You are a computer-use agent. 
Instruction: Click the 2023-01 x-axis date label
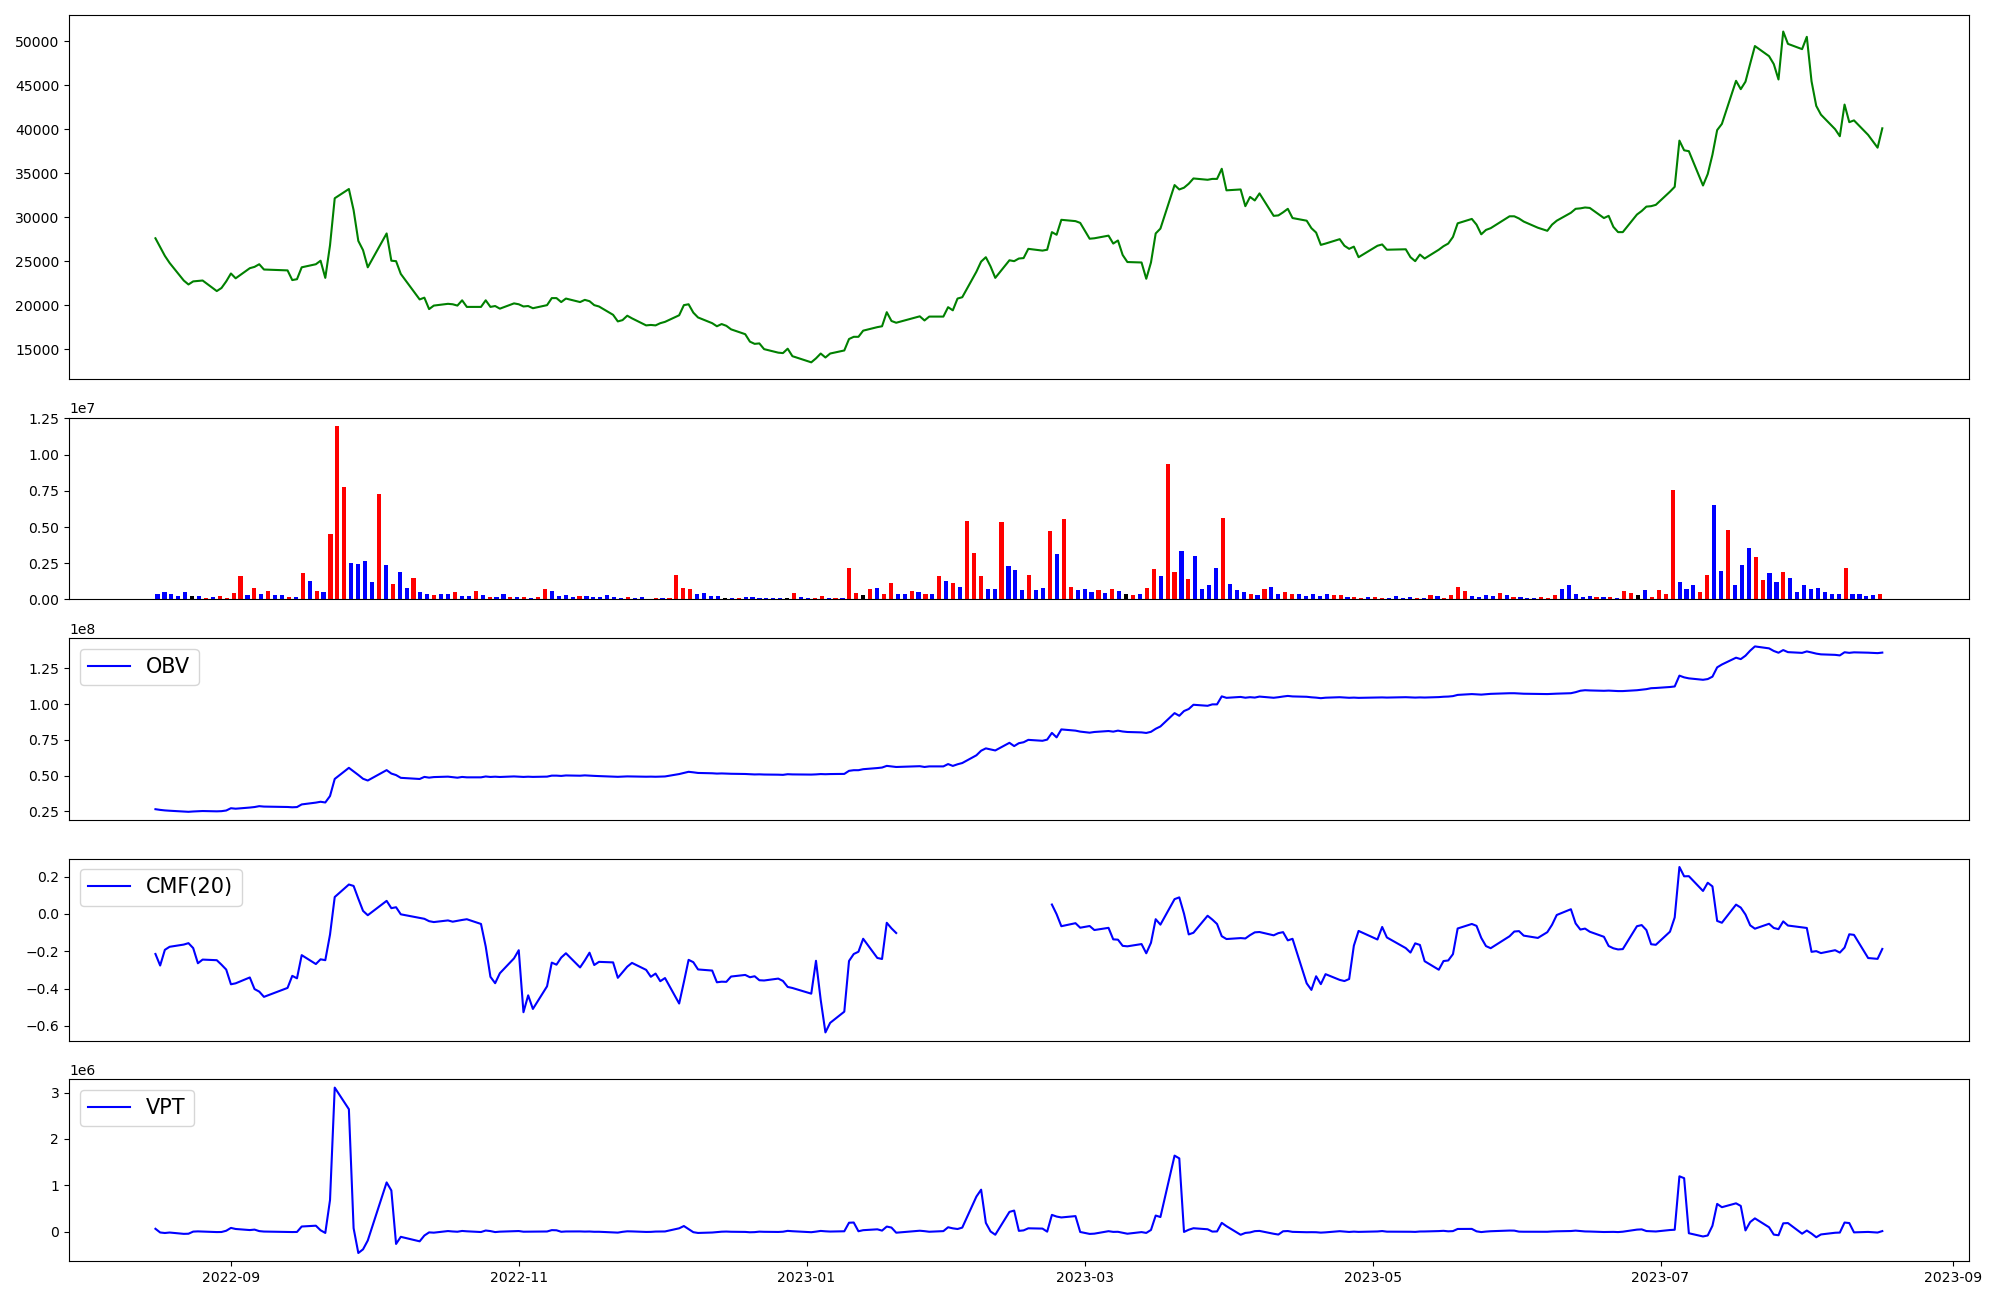coord(806,1277)
